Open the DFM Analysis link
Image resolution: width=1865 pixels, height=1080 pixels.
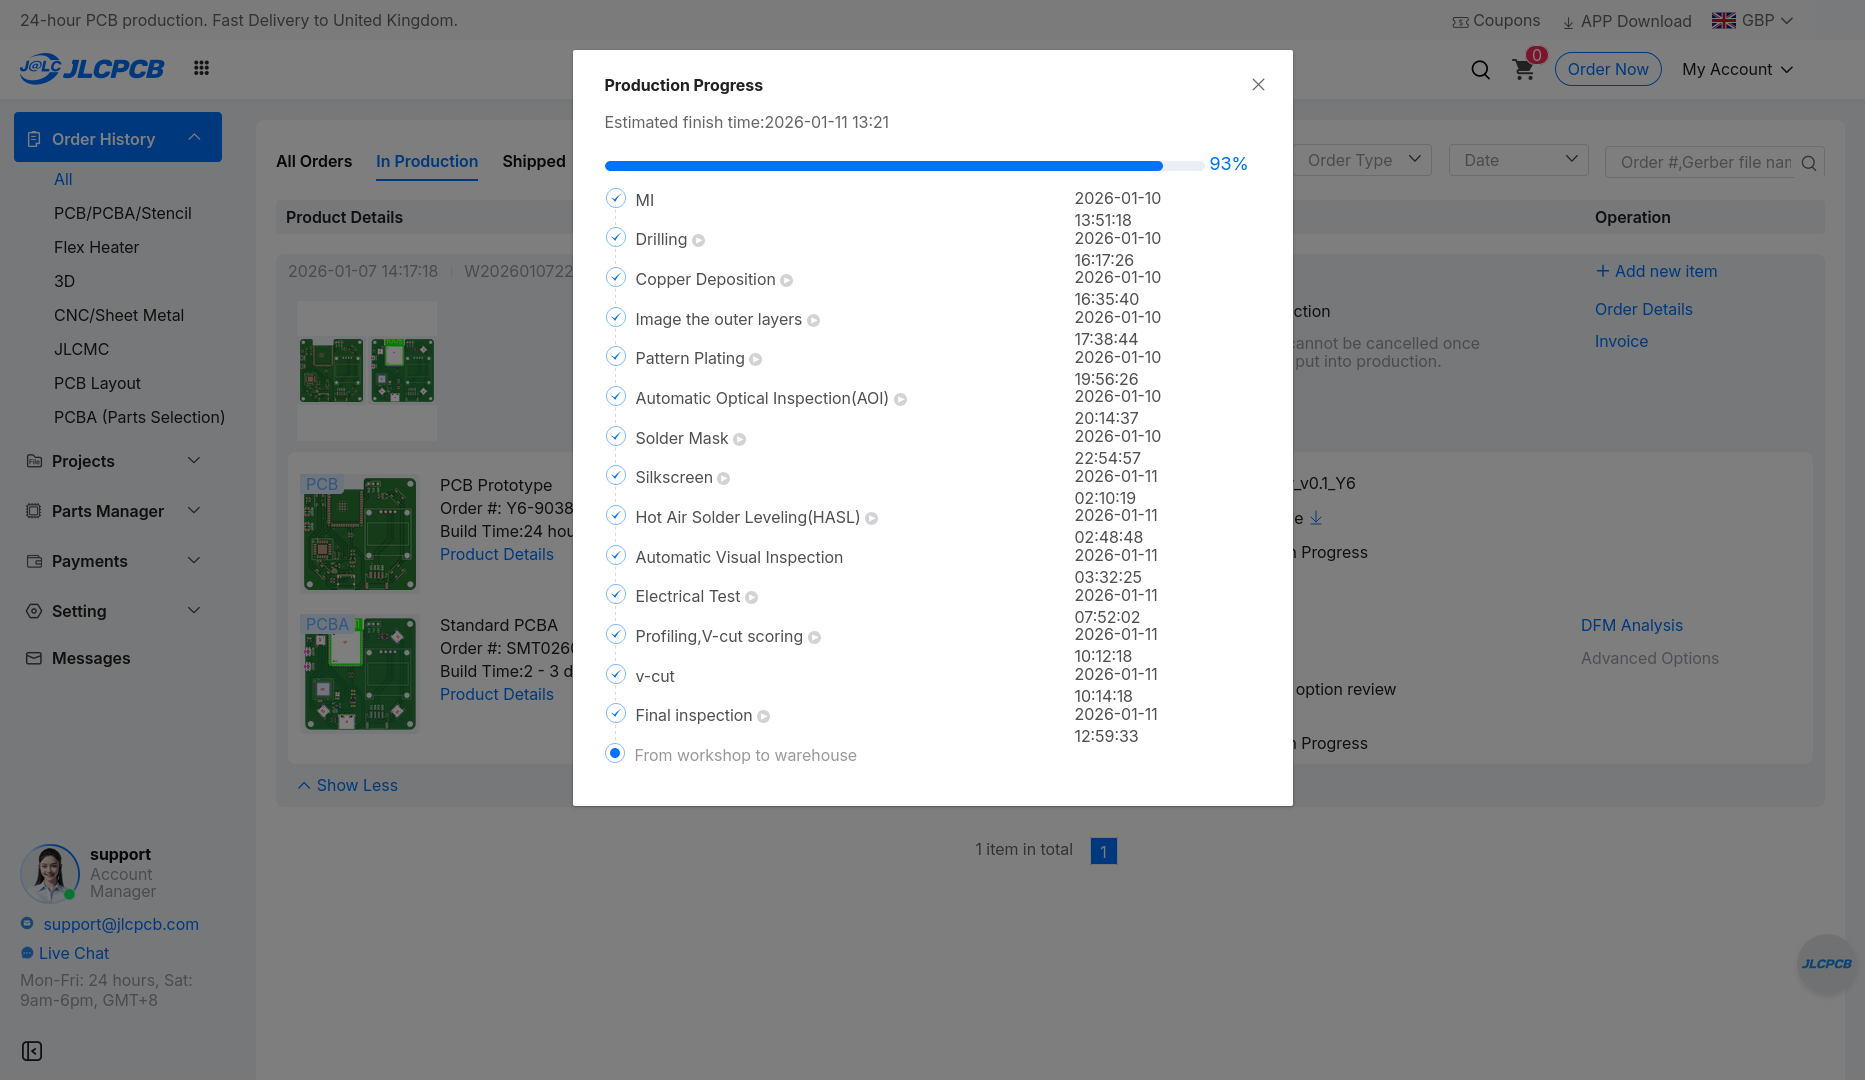pyautogui.click(x=1632, y=625)
